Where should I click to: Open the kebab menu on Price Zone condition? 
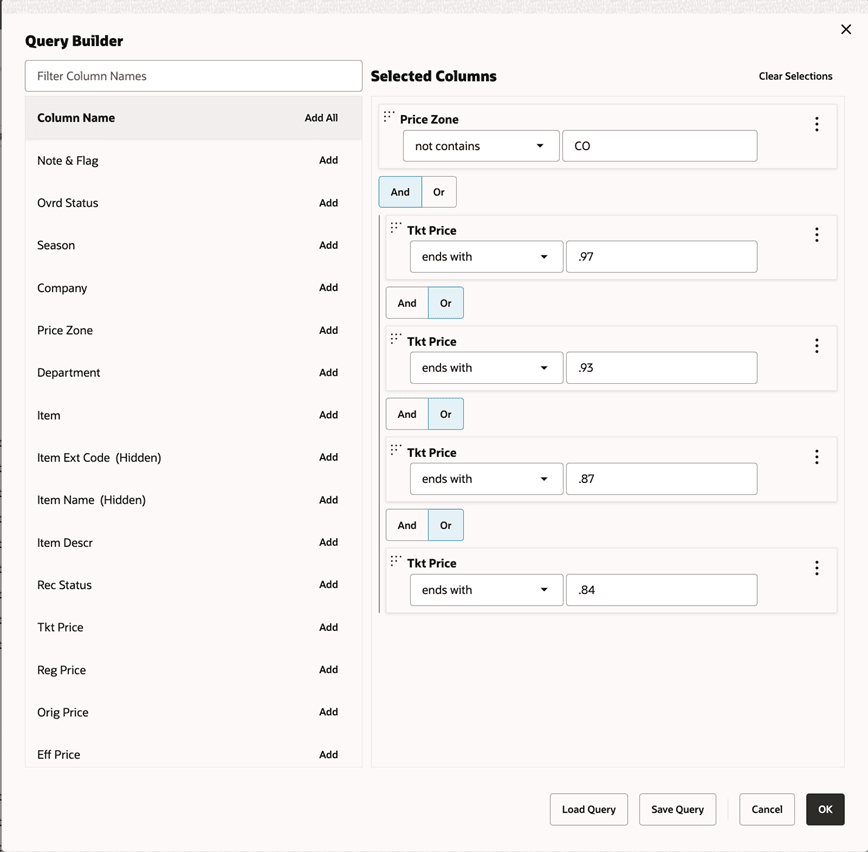816,124
